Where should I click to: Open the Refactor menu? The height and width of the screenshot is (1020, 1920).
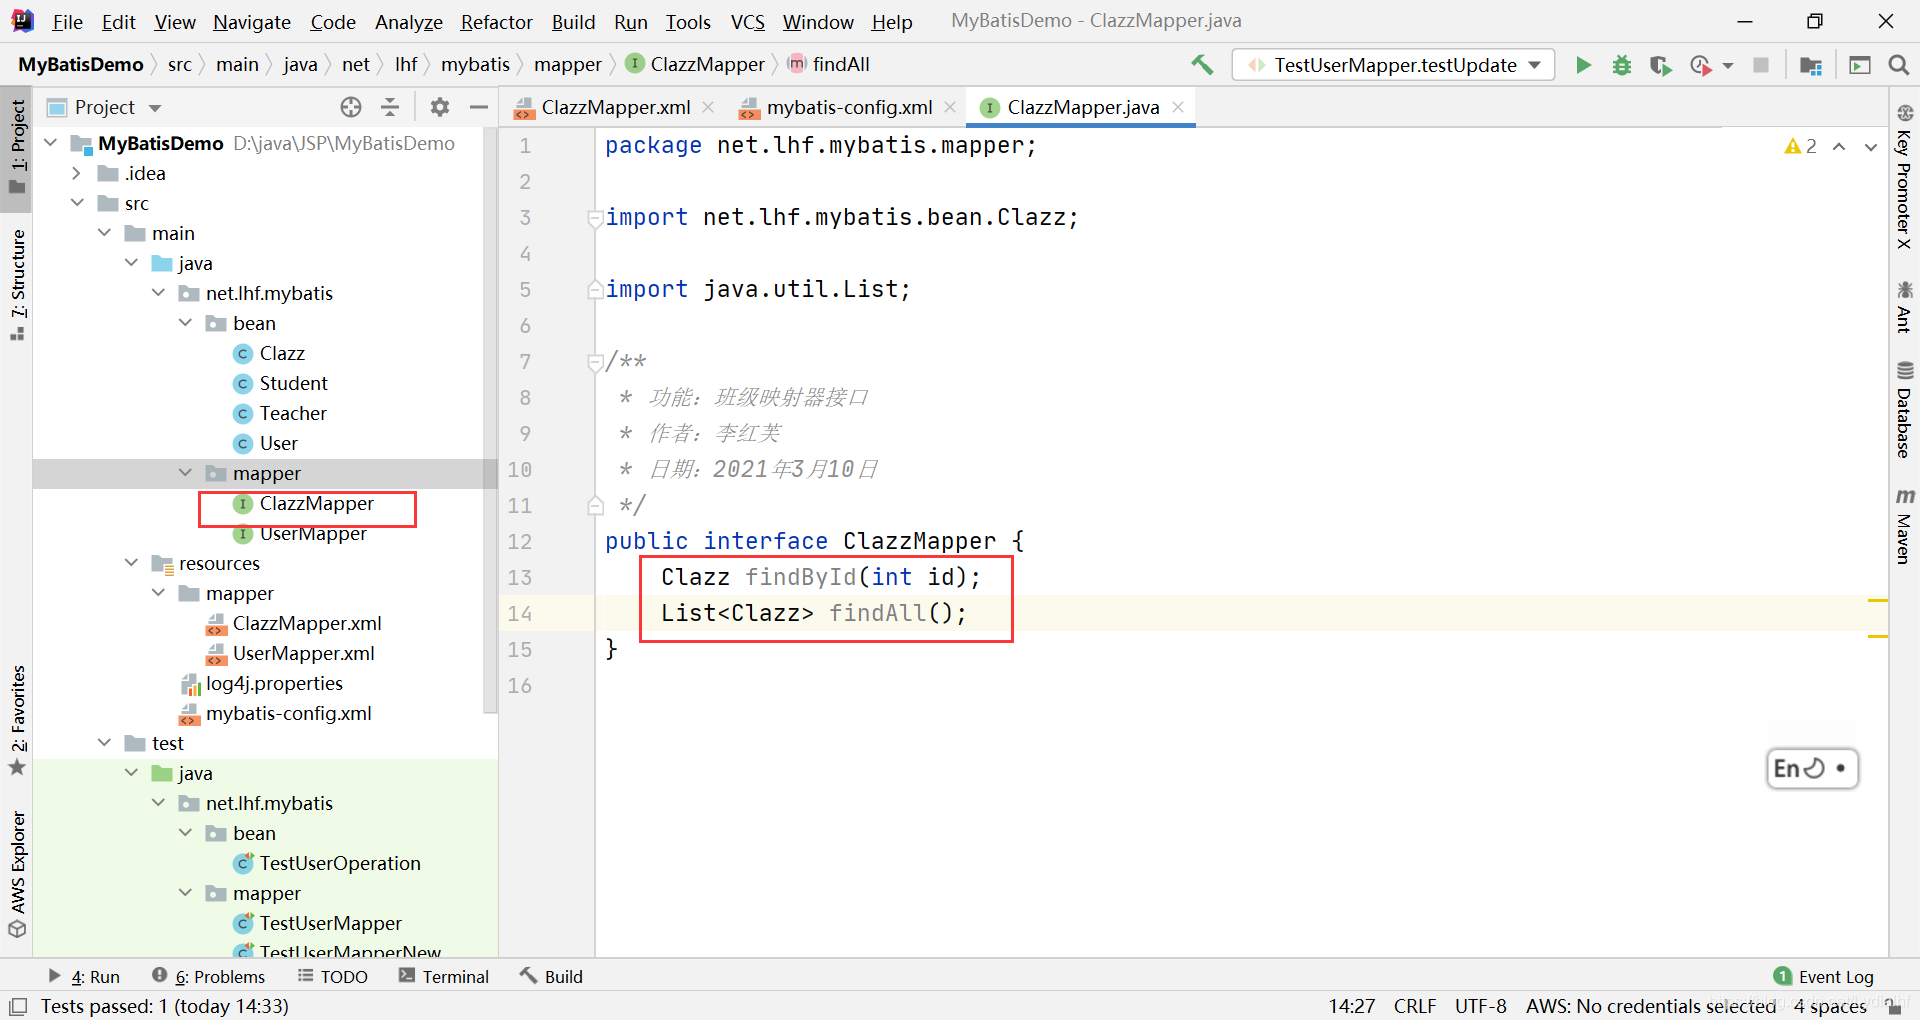click(x=496, y=22)
